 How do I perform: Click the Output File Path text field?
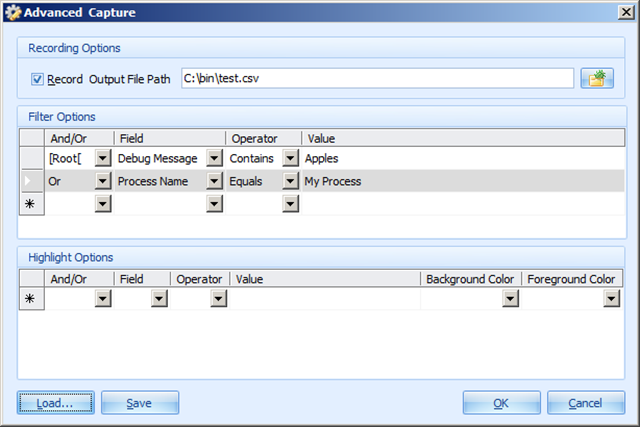376,78
